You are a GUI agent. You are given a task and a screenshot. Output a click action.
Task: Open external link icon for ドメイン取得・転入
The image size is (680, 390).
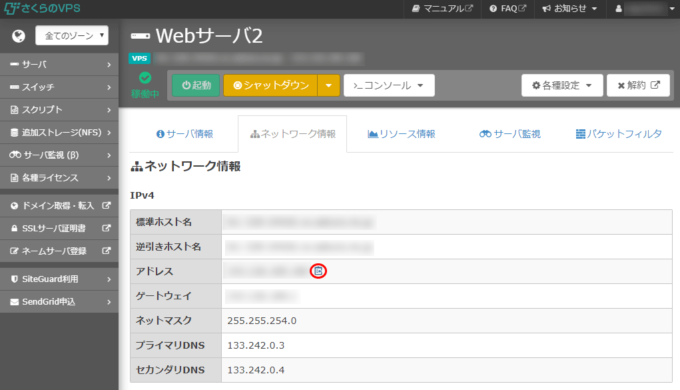point(106,206)
